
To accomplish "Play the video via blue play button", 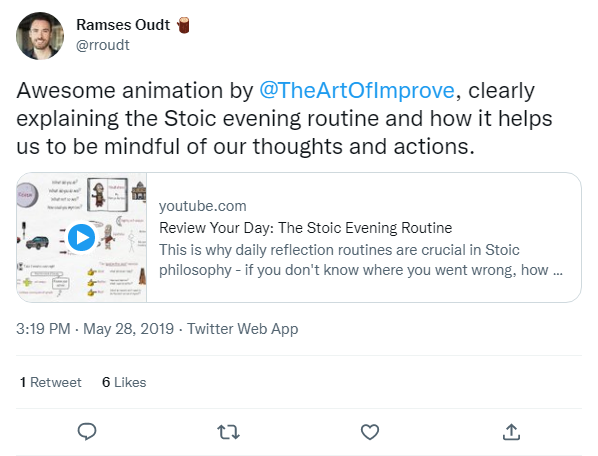I will click(x=81, y=237).
